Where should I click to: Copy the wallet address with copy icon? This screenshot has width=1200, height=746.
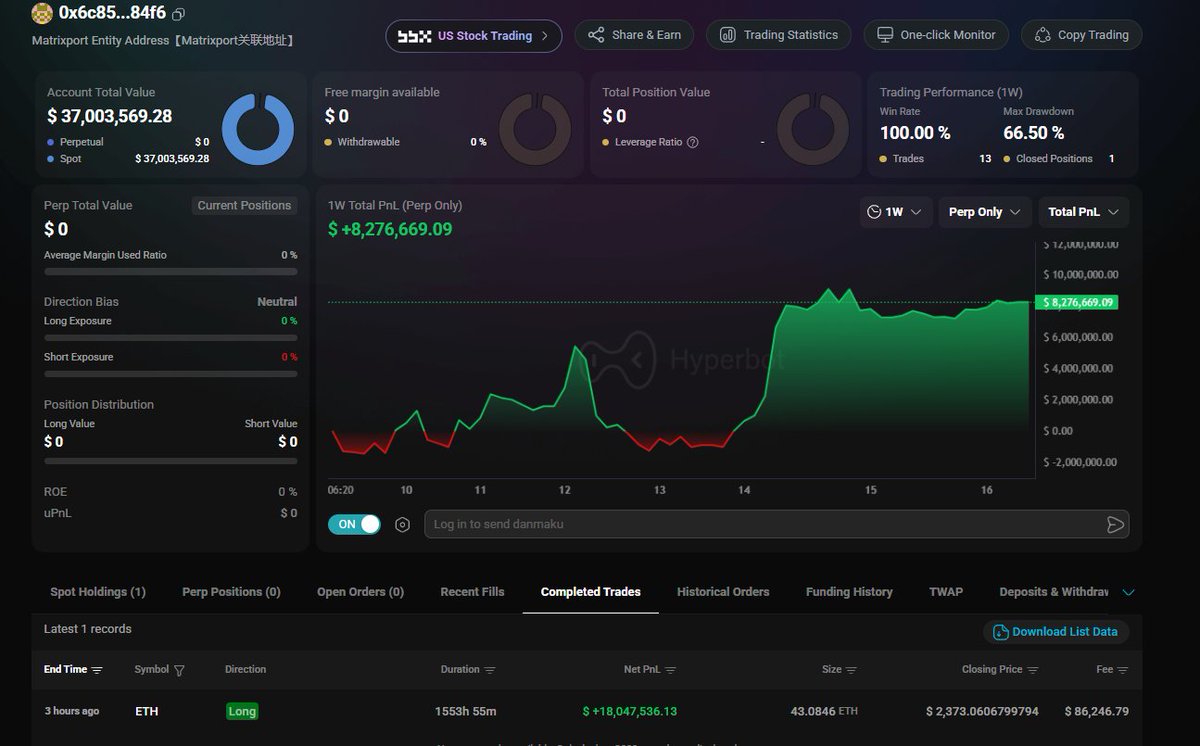pos(179,14)
